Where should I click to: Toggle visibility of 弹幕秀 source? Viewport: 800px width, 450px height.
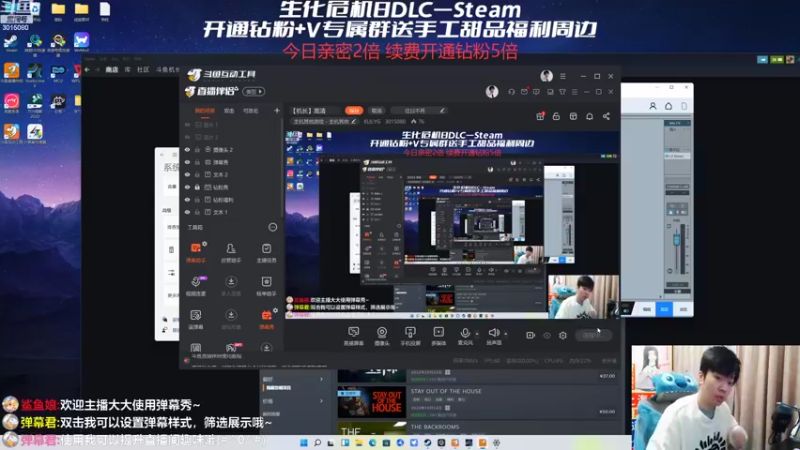[187, 162]
